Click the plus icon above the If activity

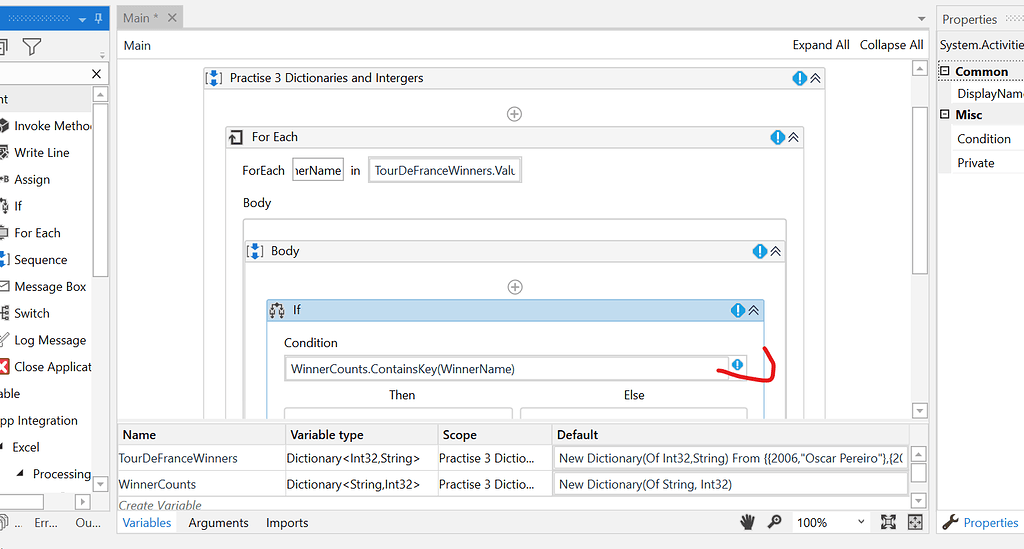tap(515, 287)
